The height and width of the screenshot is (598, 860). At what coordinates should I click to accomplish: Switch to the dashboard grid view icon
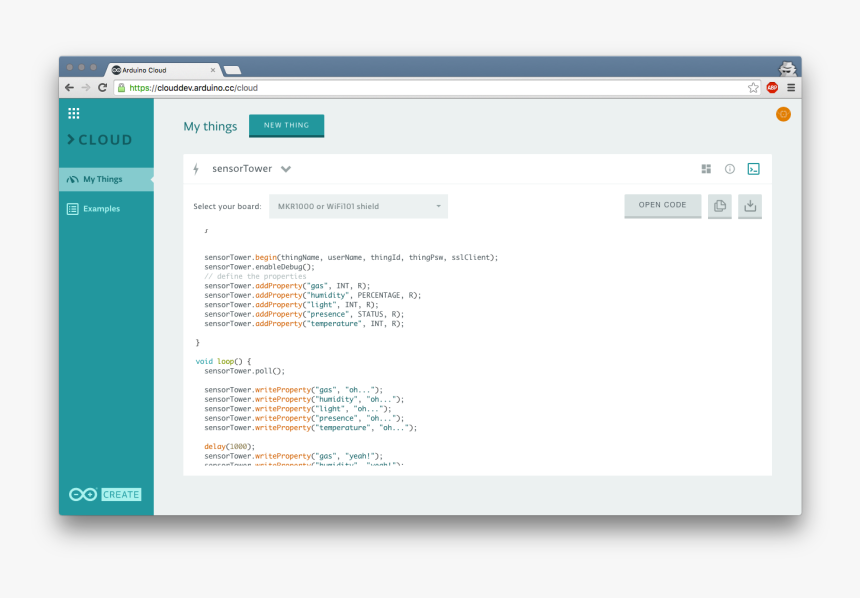tap(706, 169)
